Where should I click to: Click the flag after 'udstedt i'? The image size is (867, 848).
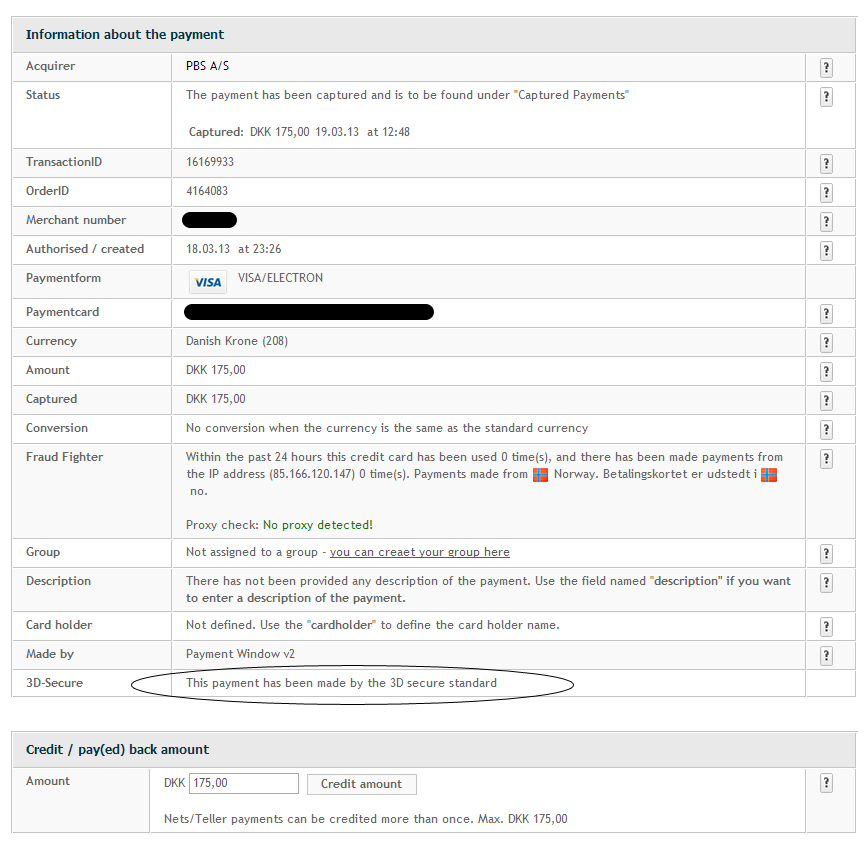[x=769, y=475]
